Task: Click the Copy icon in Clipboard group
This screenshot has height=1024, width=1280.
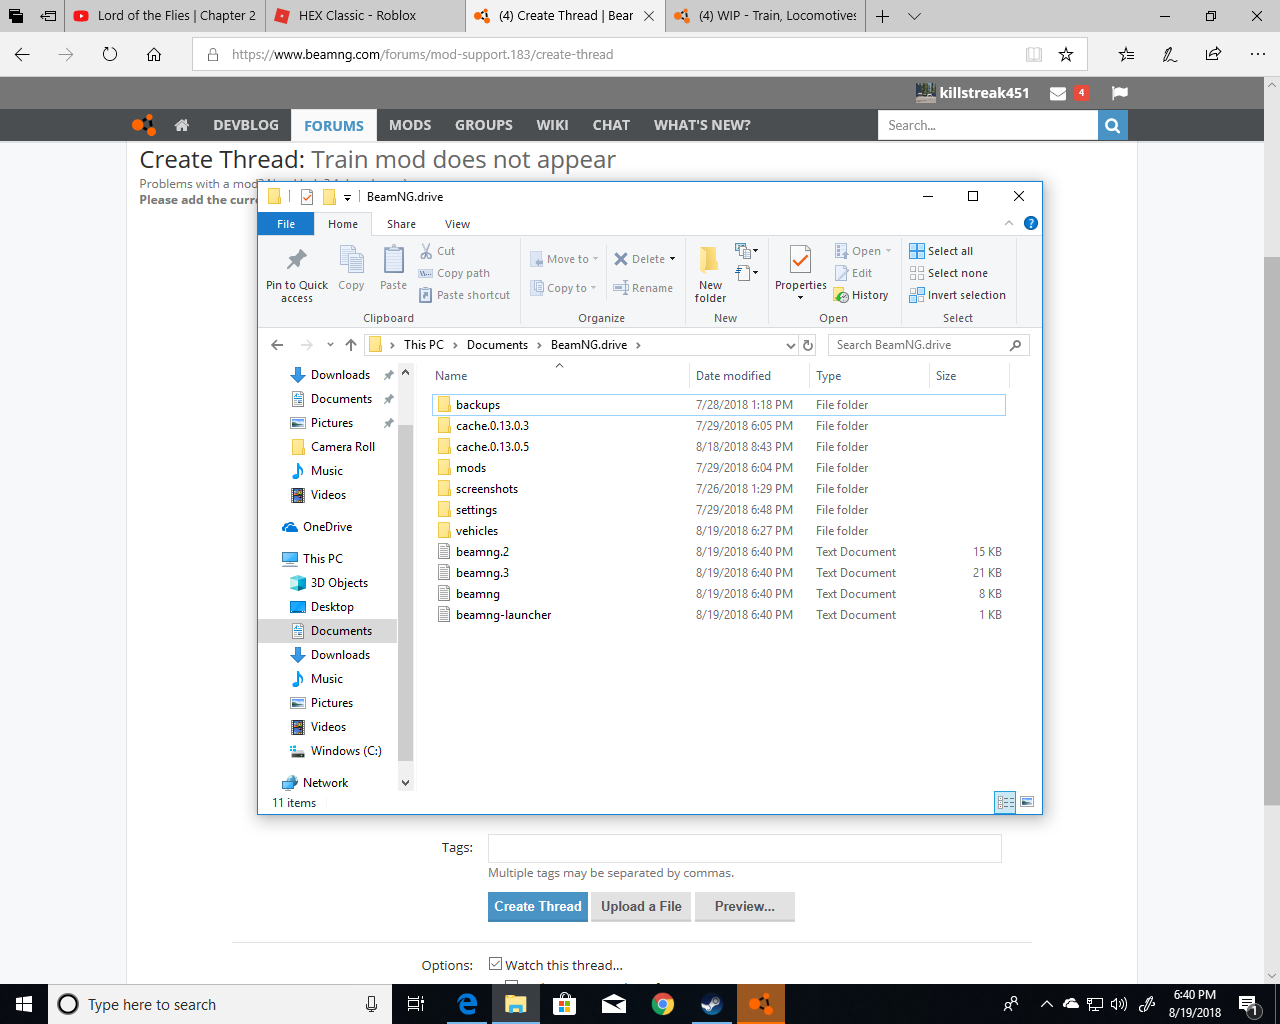Action: coord(351,268)
